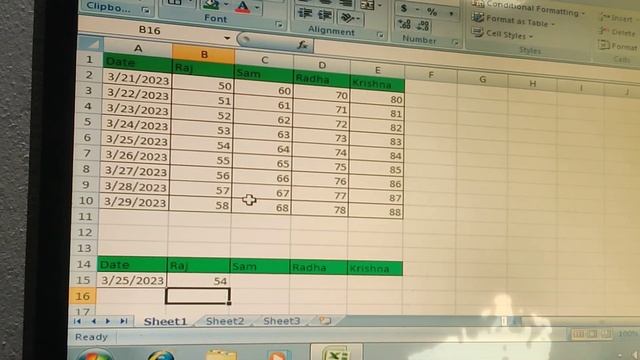
Task: Select cell with date 3/29/2023
Action: point(135,202)
